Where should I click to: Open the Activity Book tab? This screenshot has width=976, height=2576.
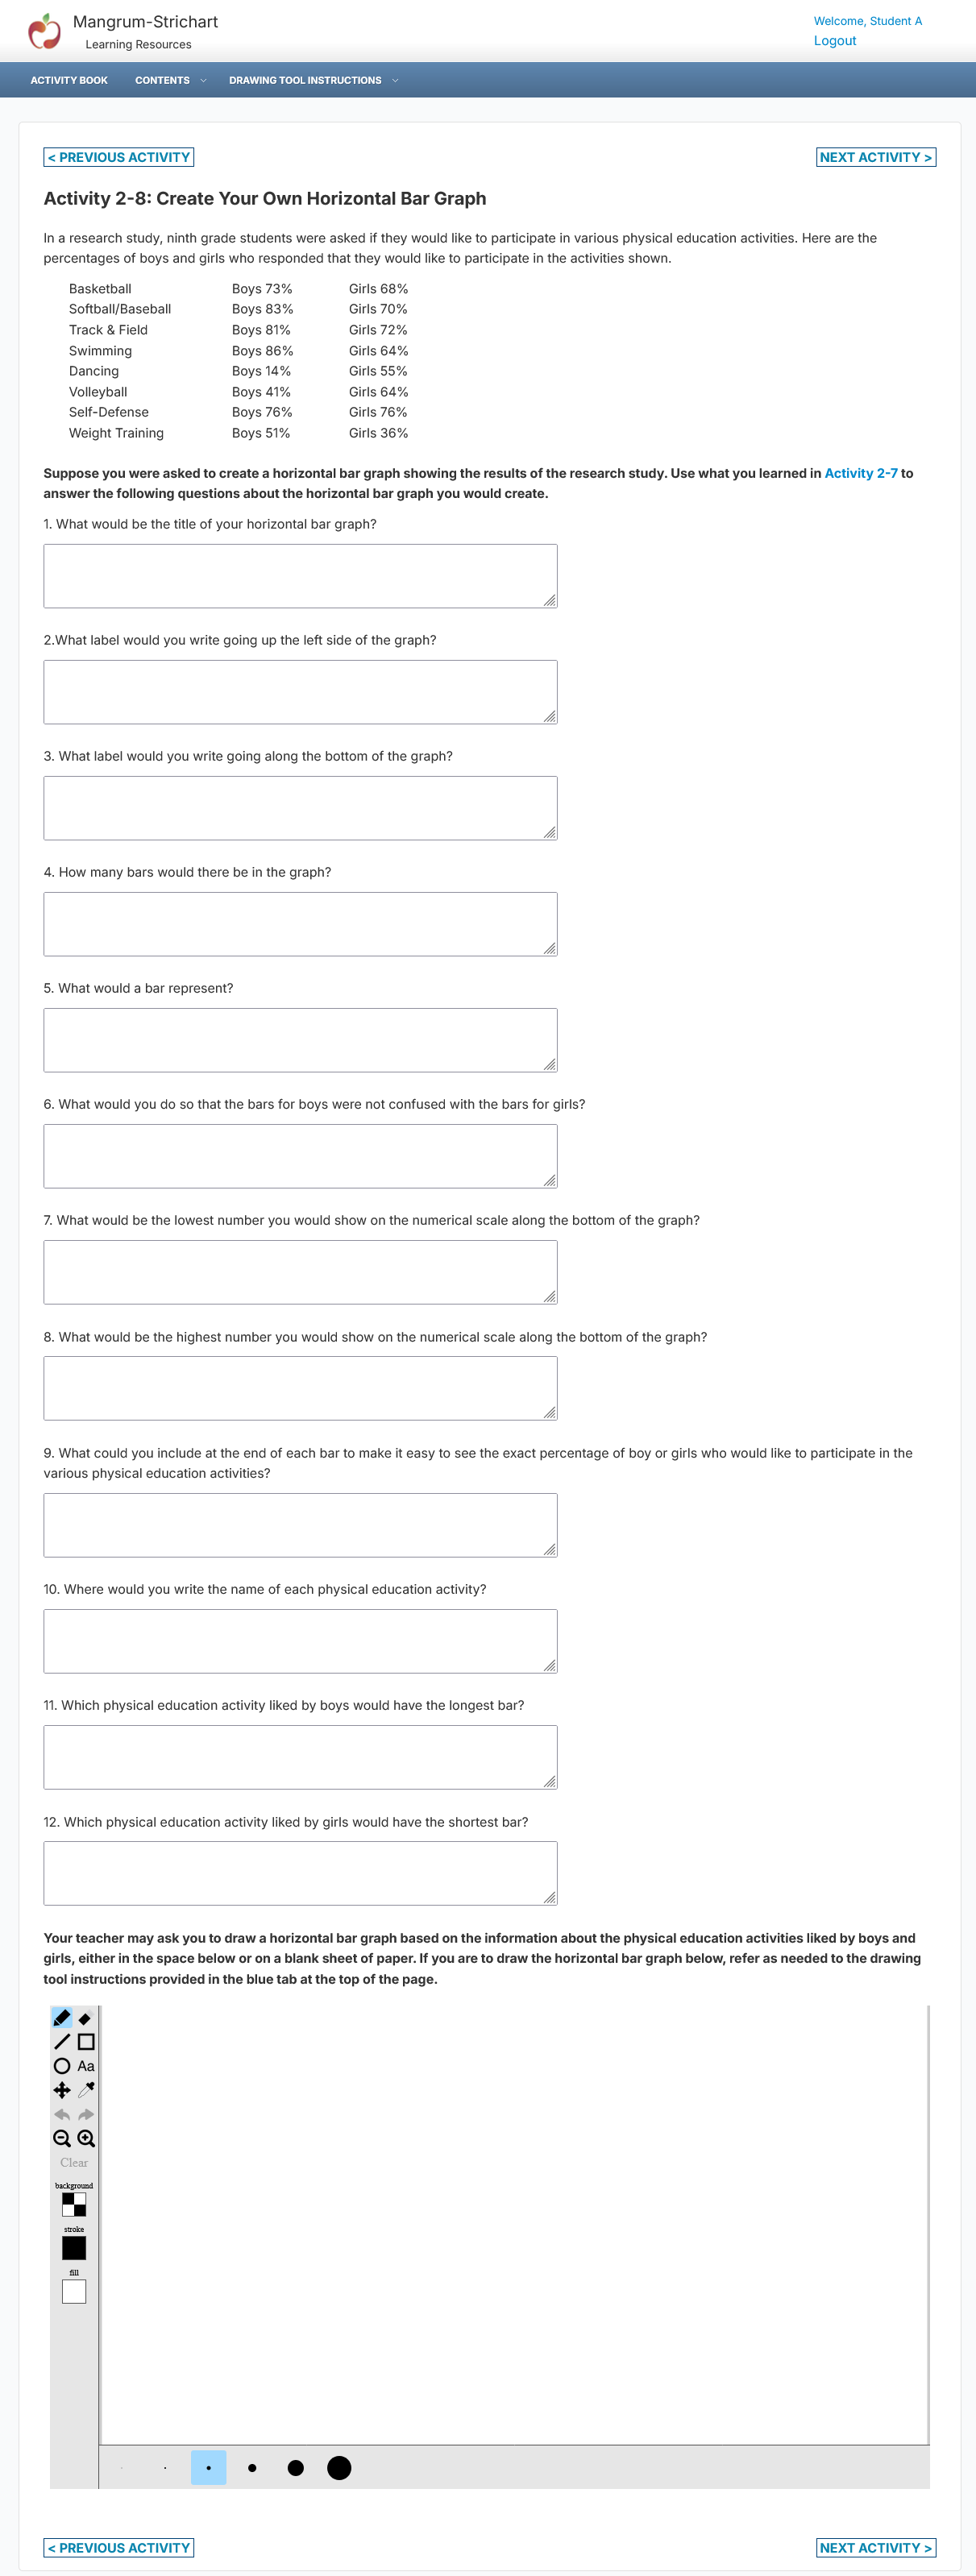(x=69, y=80)
